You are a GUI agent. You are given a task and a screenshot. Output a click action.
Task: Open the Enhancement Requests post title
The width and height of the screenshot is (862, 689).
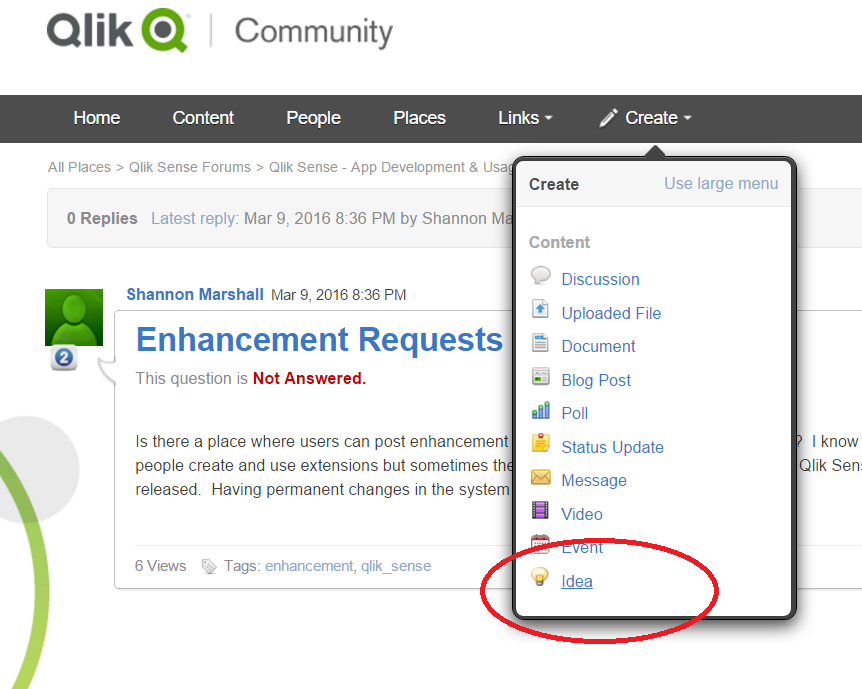(319, 340)
